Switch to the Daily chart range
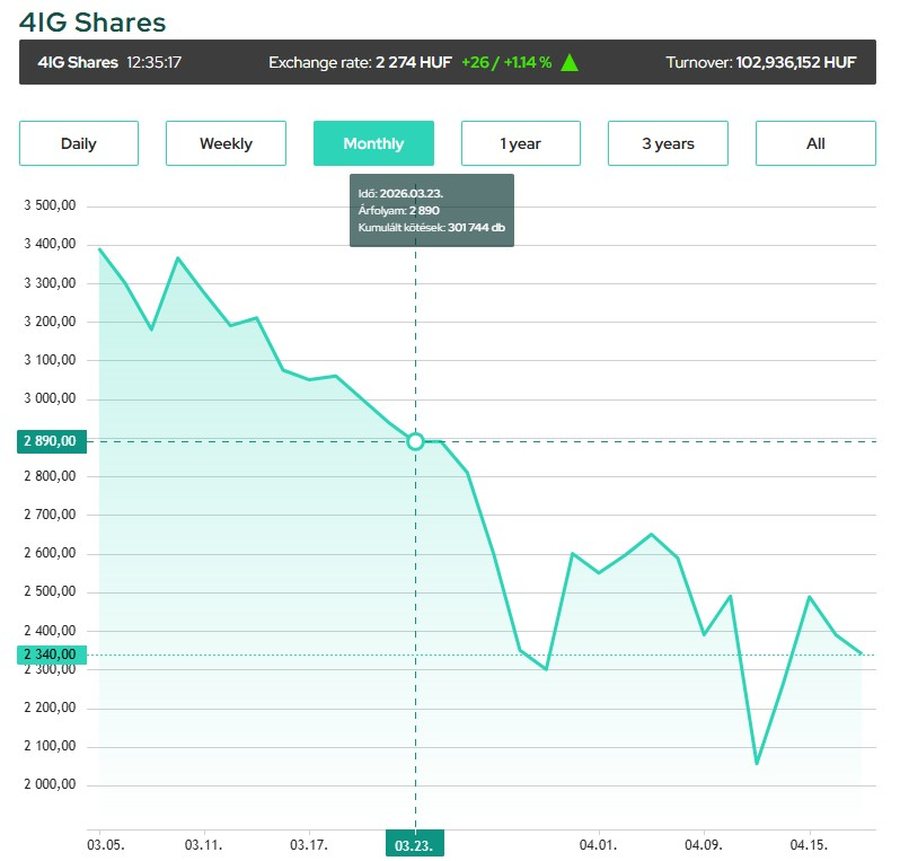Image resolution: width=900 pixels, height=861 pixels. [x=79, y=143]
